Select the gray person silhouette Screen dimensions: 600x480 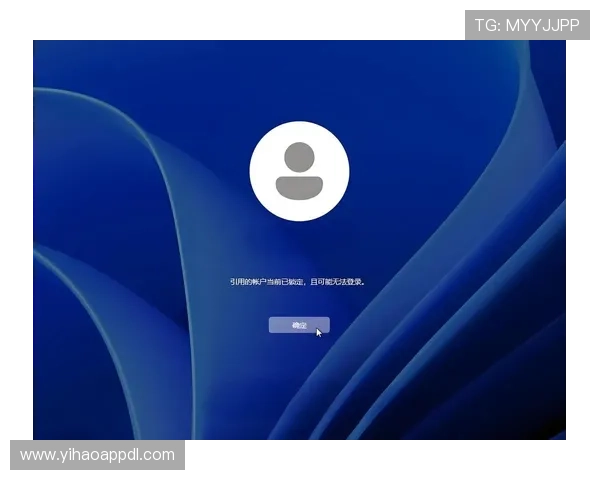coord(299,172)
